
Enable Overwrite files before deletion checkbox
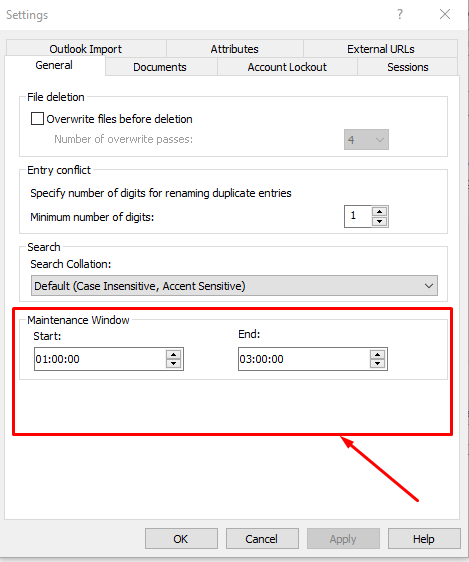click(x=37, y=119)
